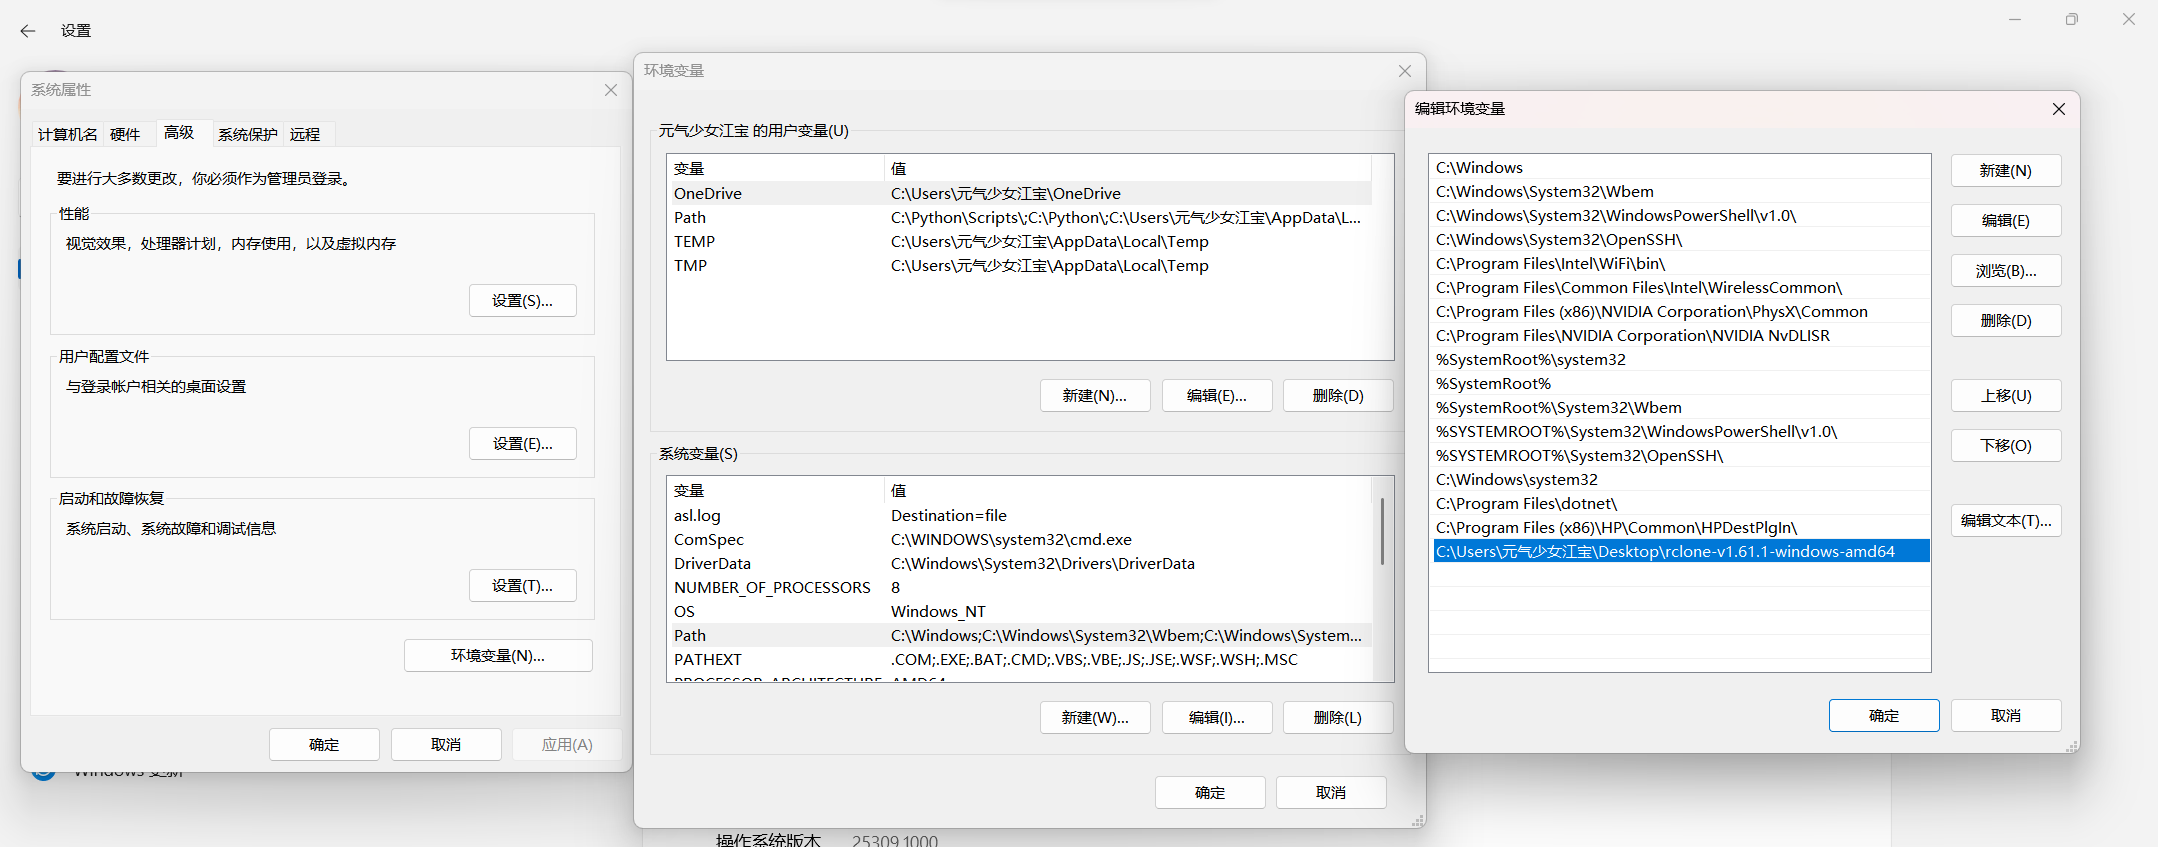Viewport: 2158px width, 847px height.
Task: Close the 系统属性 dialog
Action: tap(610, 90)
